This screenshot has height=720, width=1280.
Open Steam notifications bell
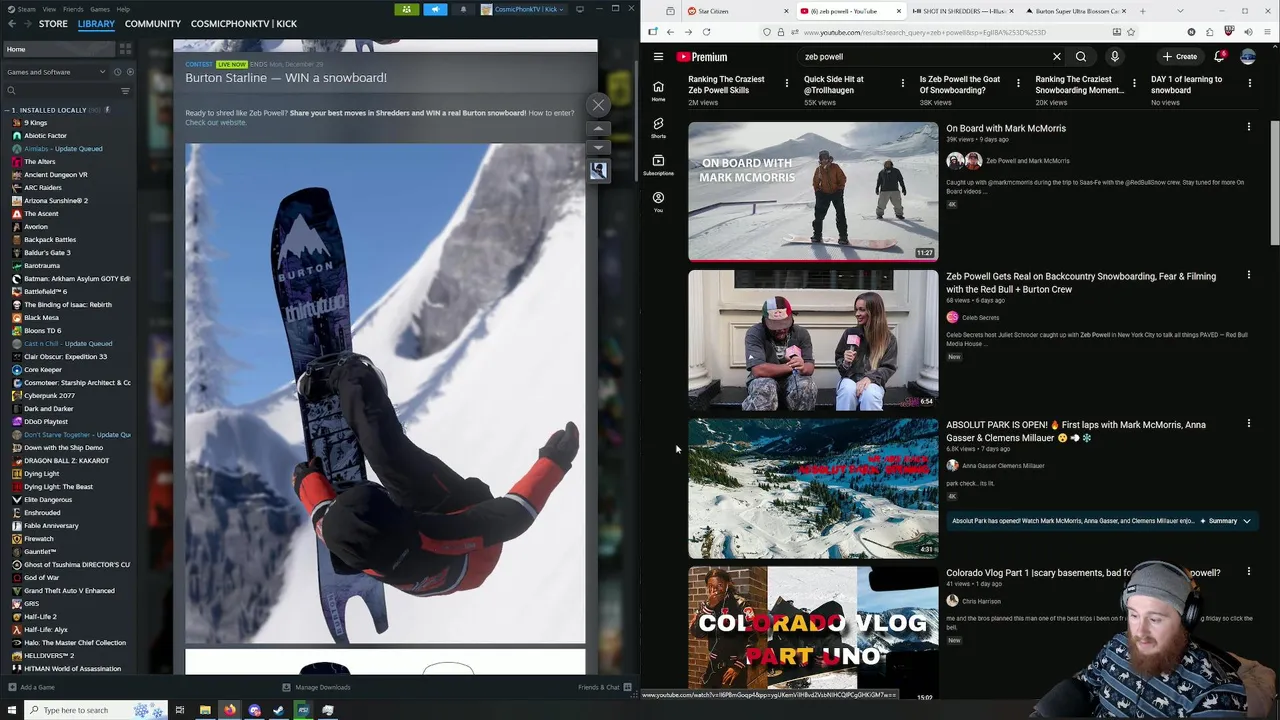(x=463, y=9)
